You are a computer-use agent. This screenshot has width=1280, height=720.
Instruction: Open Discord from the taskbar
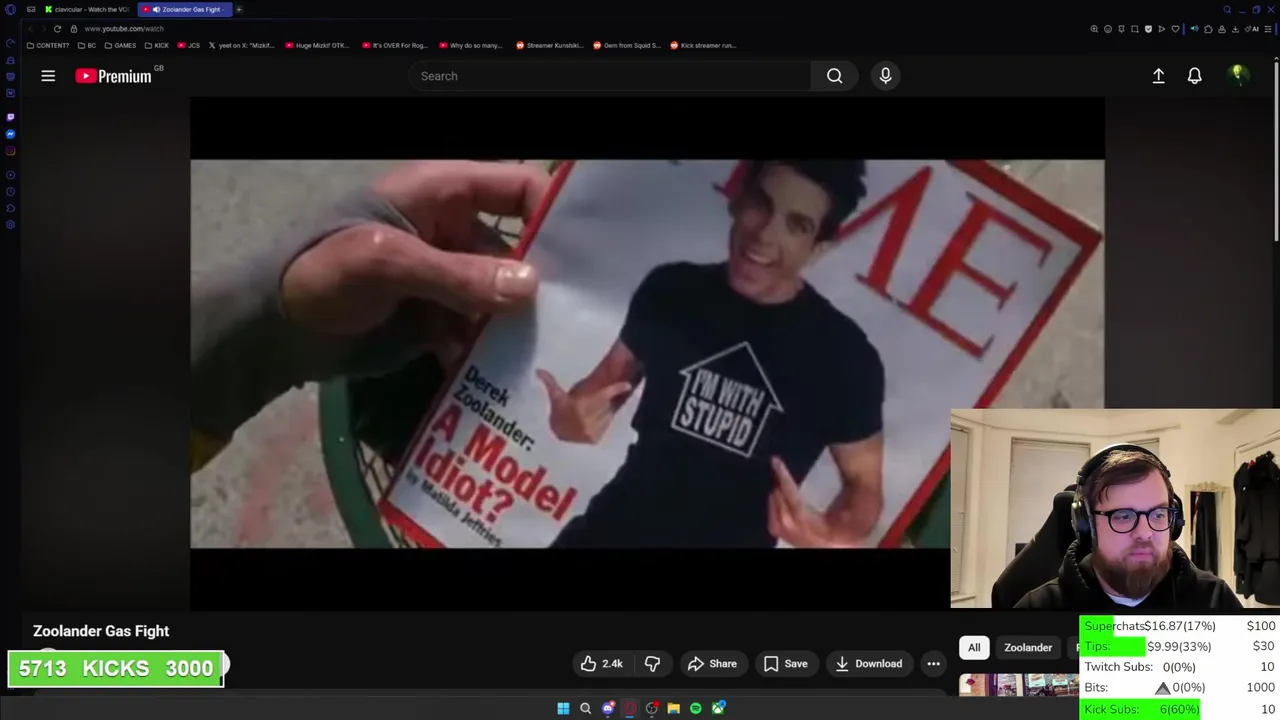click(x=607, y=708)
